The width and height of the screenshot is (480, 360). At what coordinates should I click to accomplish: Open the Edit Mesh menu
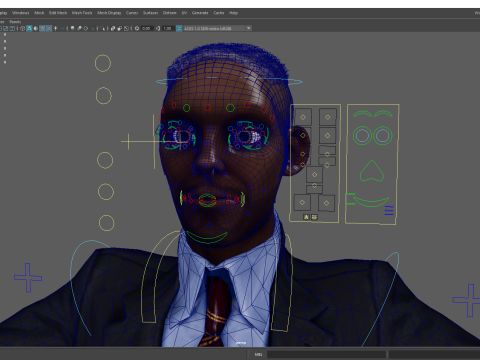58,13
